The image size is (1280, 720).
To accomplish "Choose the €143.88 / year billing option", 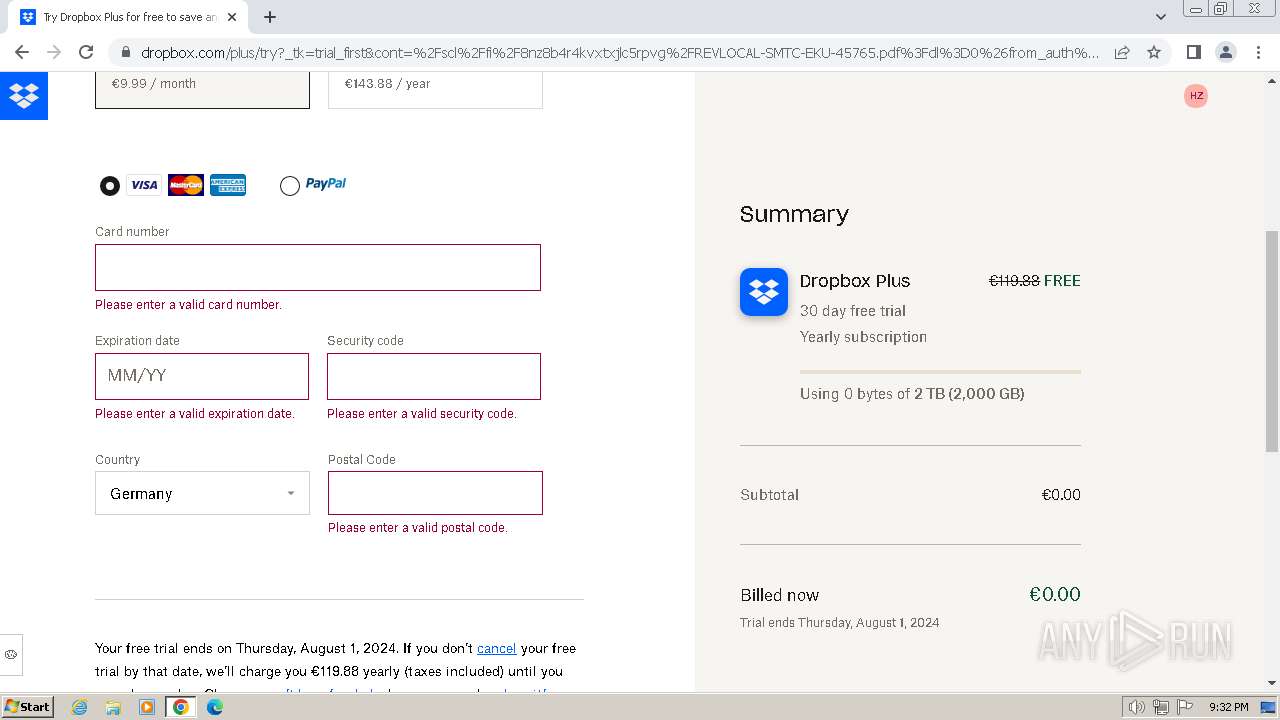I will click(435, 89).
